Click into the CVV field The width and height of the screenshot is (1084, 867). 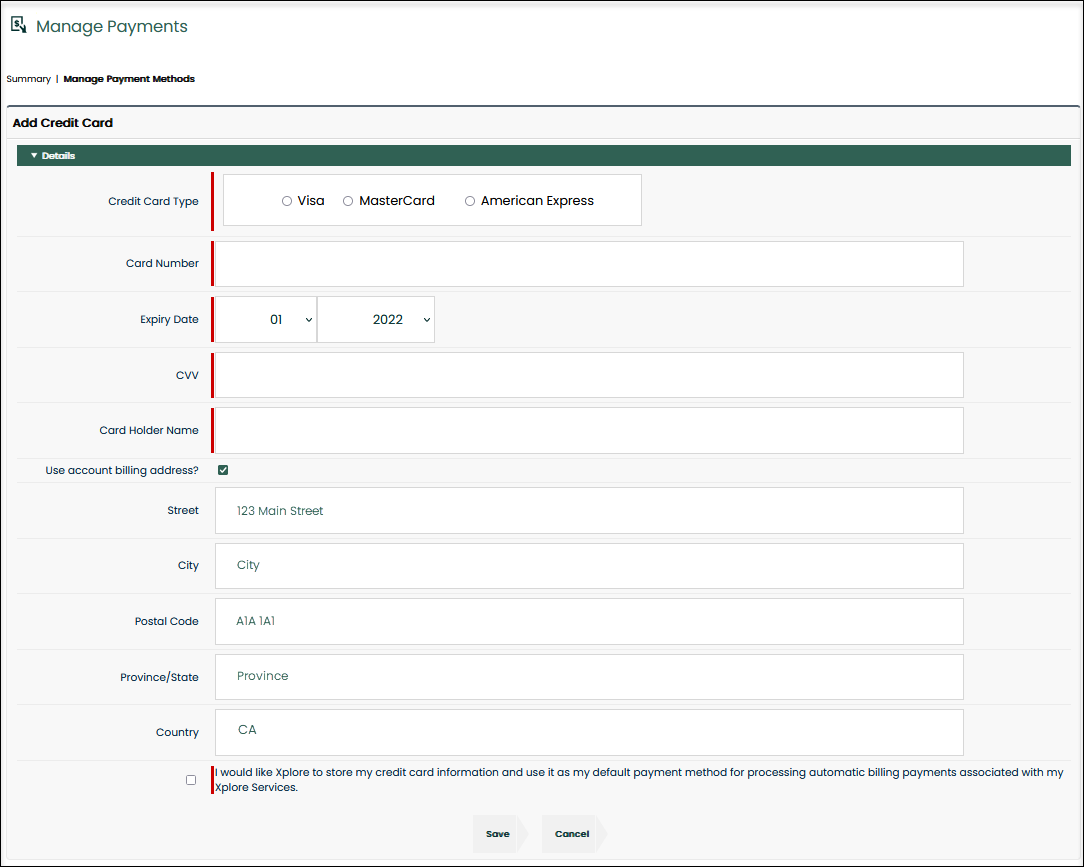589,375
